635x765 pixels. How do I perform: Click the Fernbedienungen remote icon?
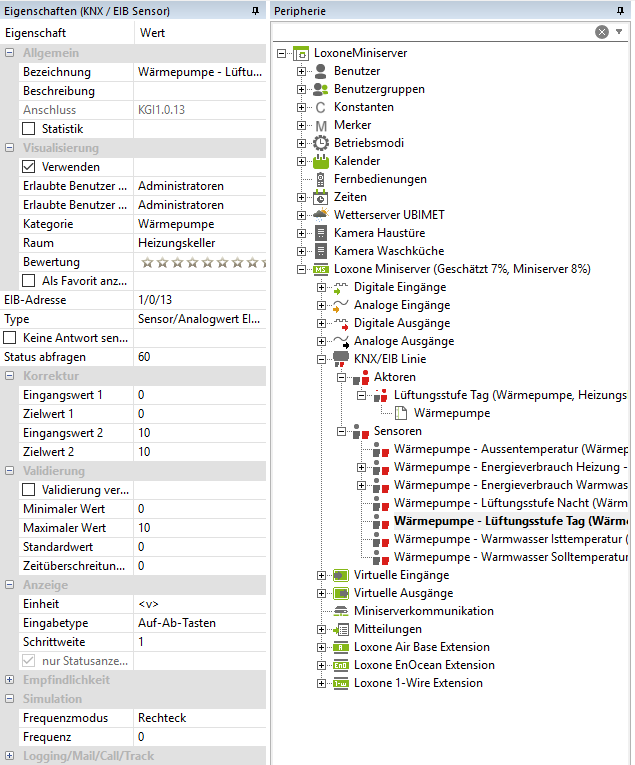[320, 180]
